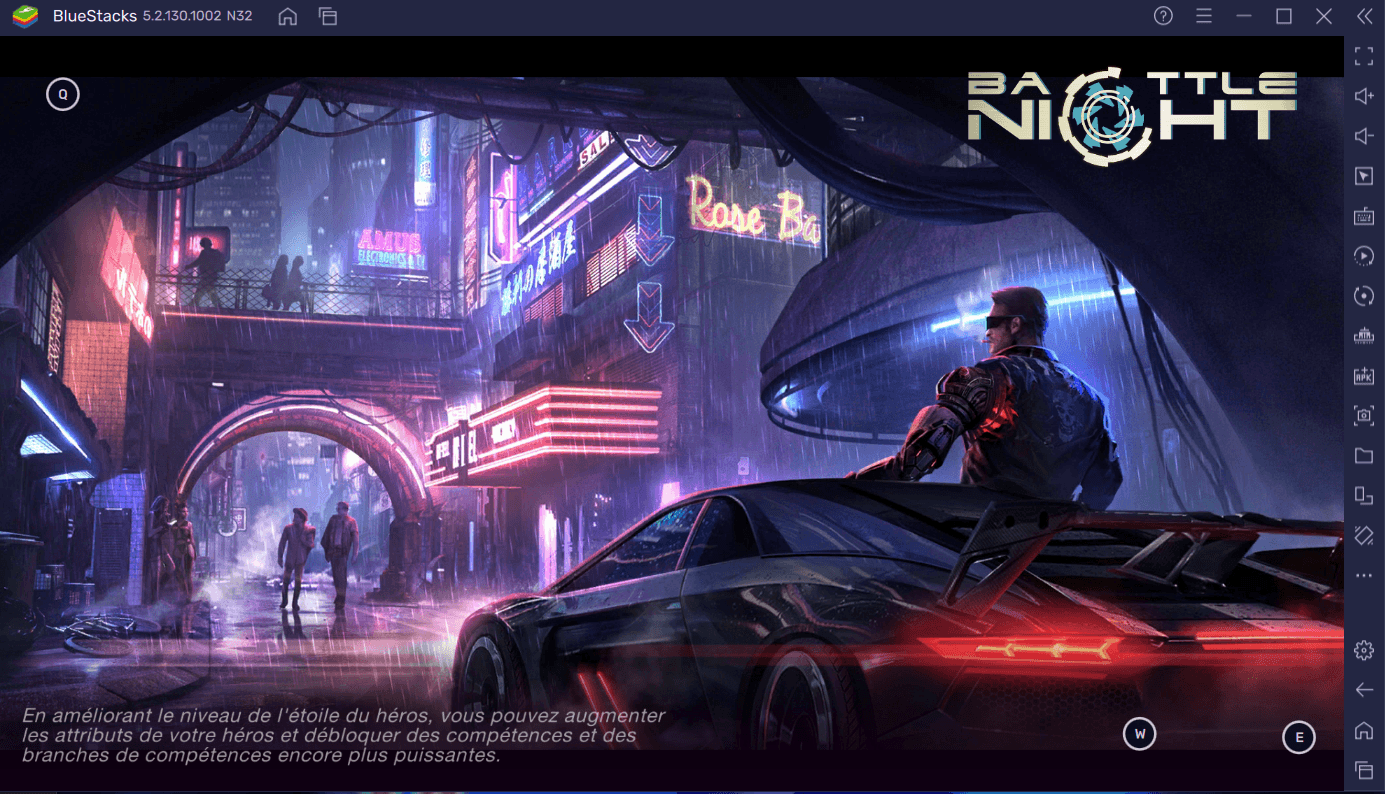Click the loading tip text 'En améliorant le niveau'
Viewport: 1385px width, 794px height.
(343, 736)
